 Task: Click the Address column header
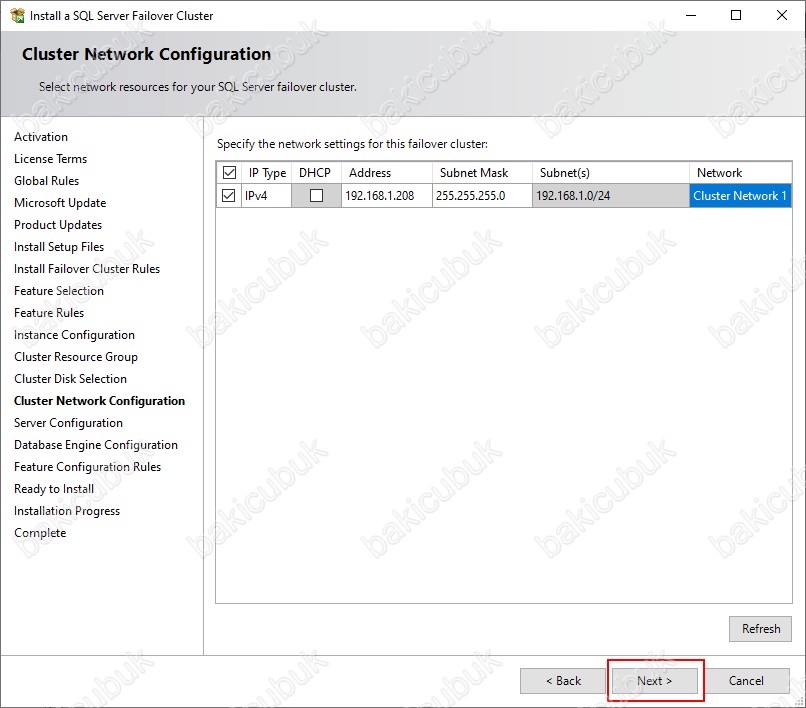click(x=387, y=173)
